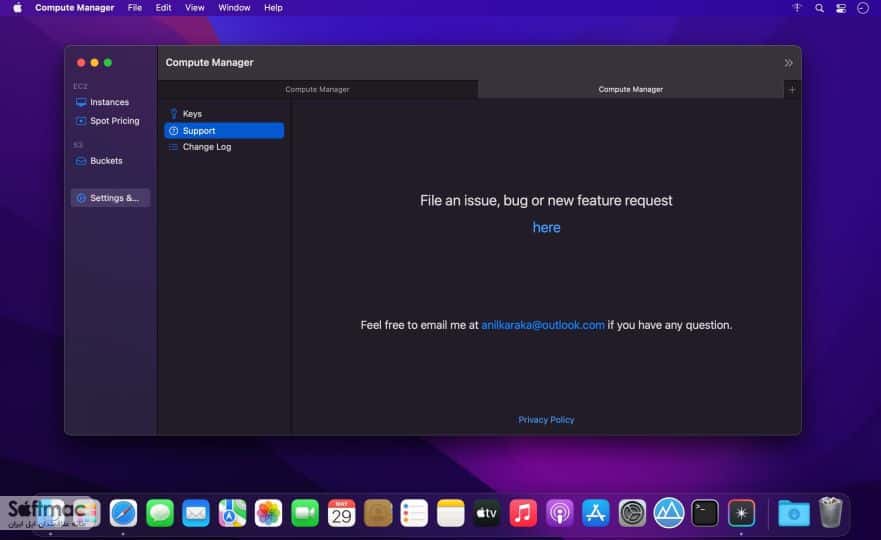Open Maps from the Dock

click(232, 513)
